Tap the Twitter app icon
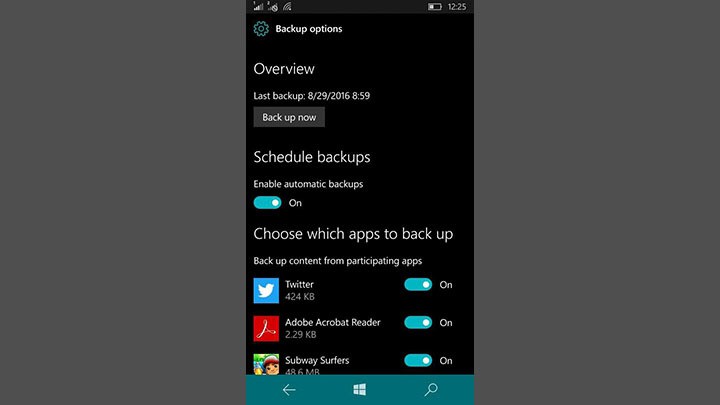720x405 pixels. coord(266,291)
